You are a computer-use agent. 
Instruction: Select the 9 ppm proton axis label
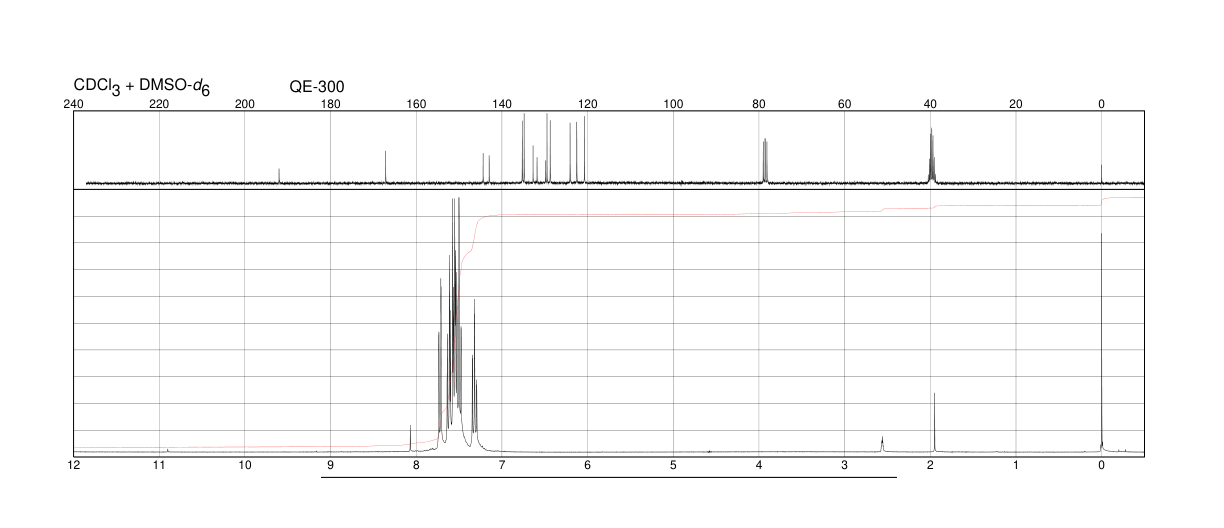[x=331, y=465]
